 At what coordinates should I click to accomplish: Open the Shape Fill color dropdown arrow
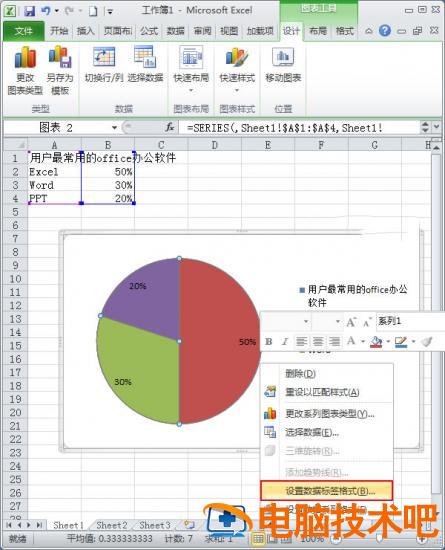point(388,341)
